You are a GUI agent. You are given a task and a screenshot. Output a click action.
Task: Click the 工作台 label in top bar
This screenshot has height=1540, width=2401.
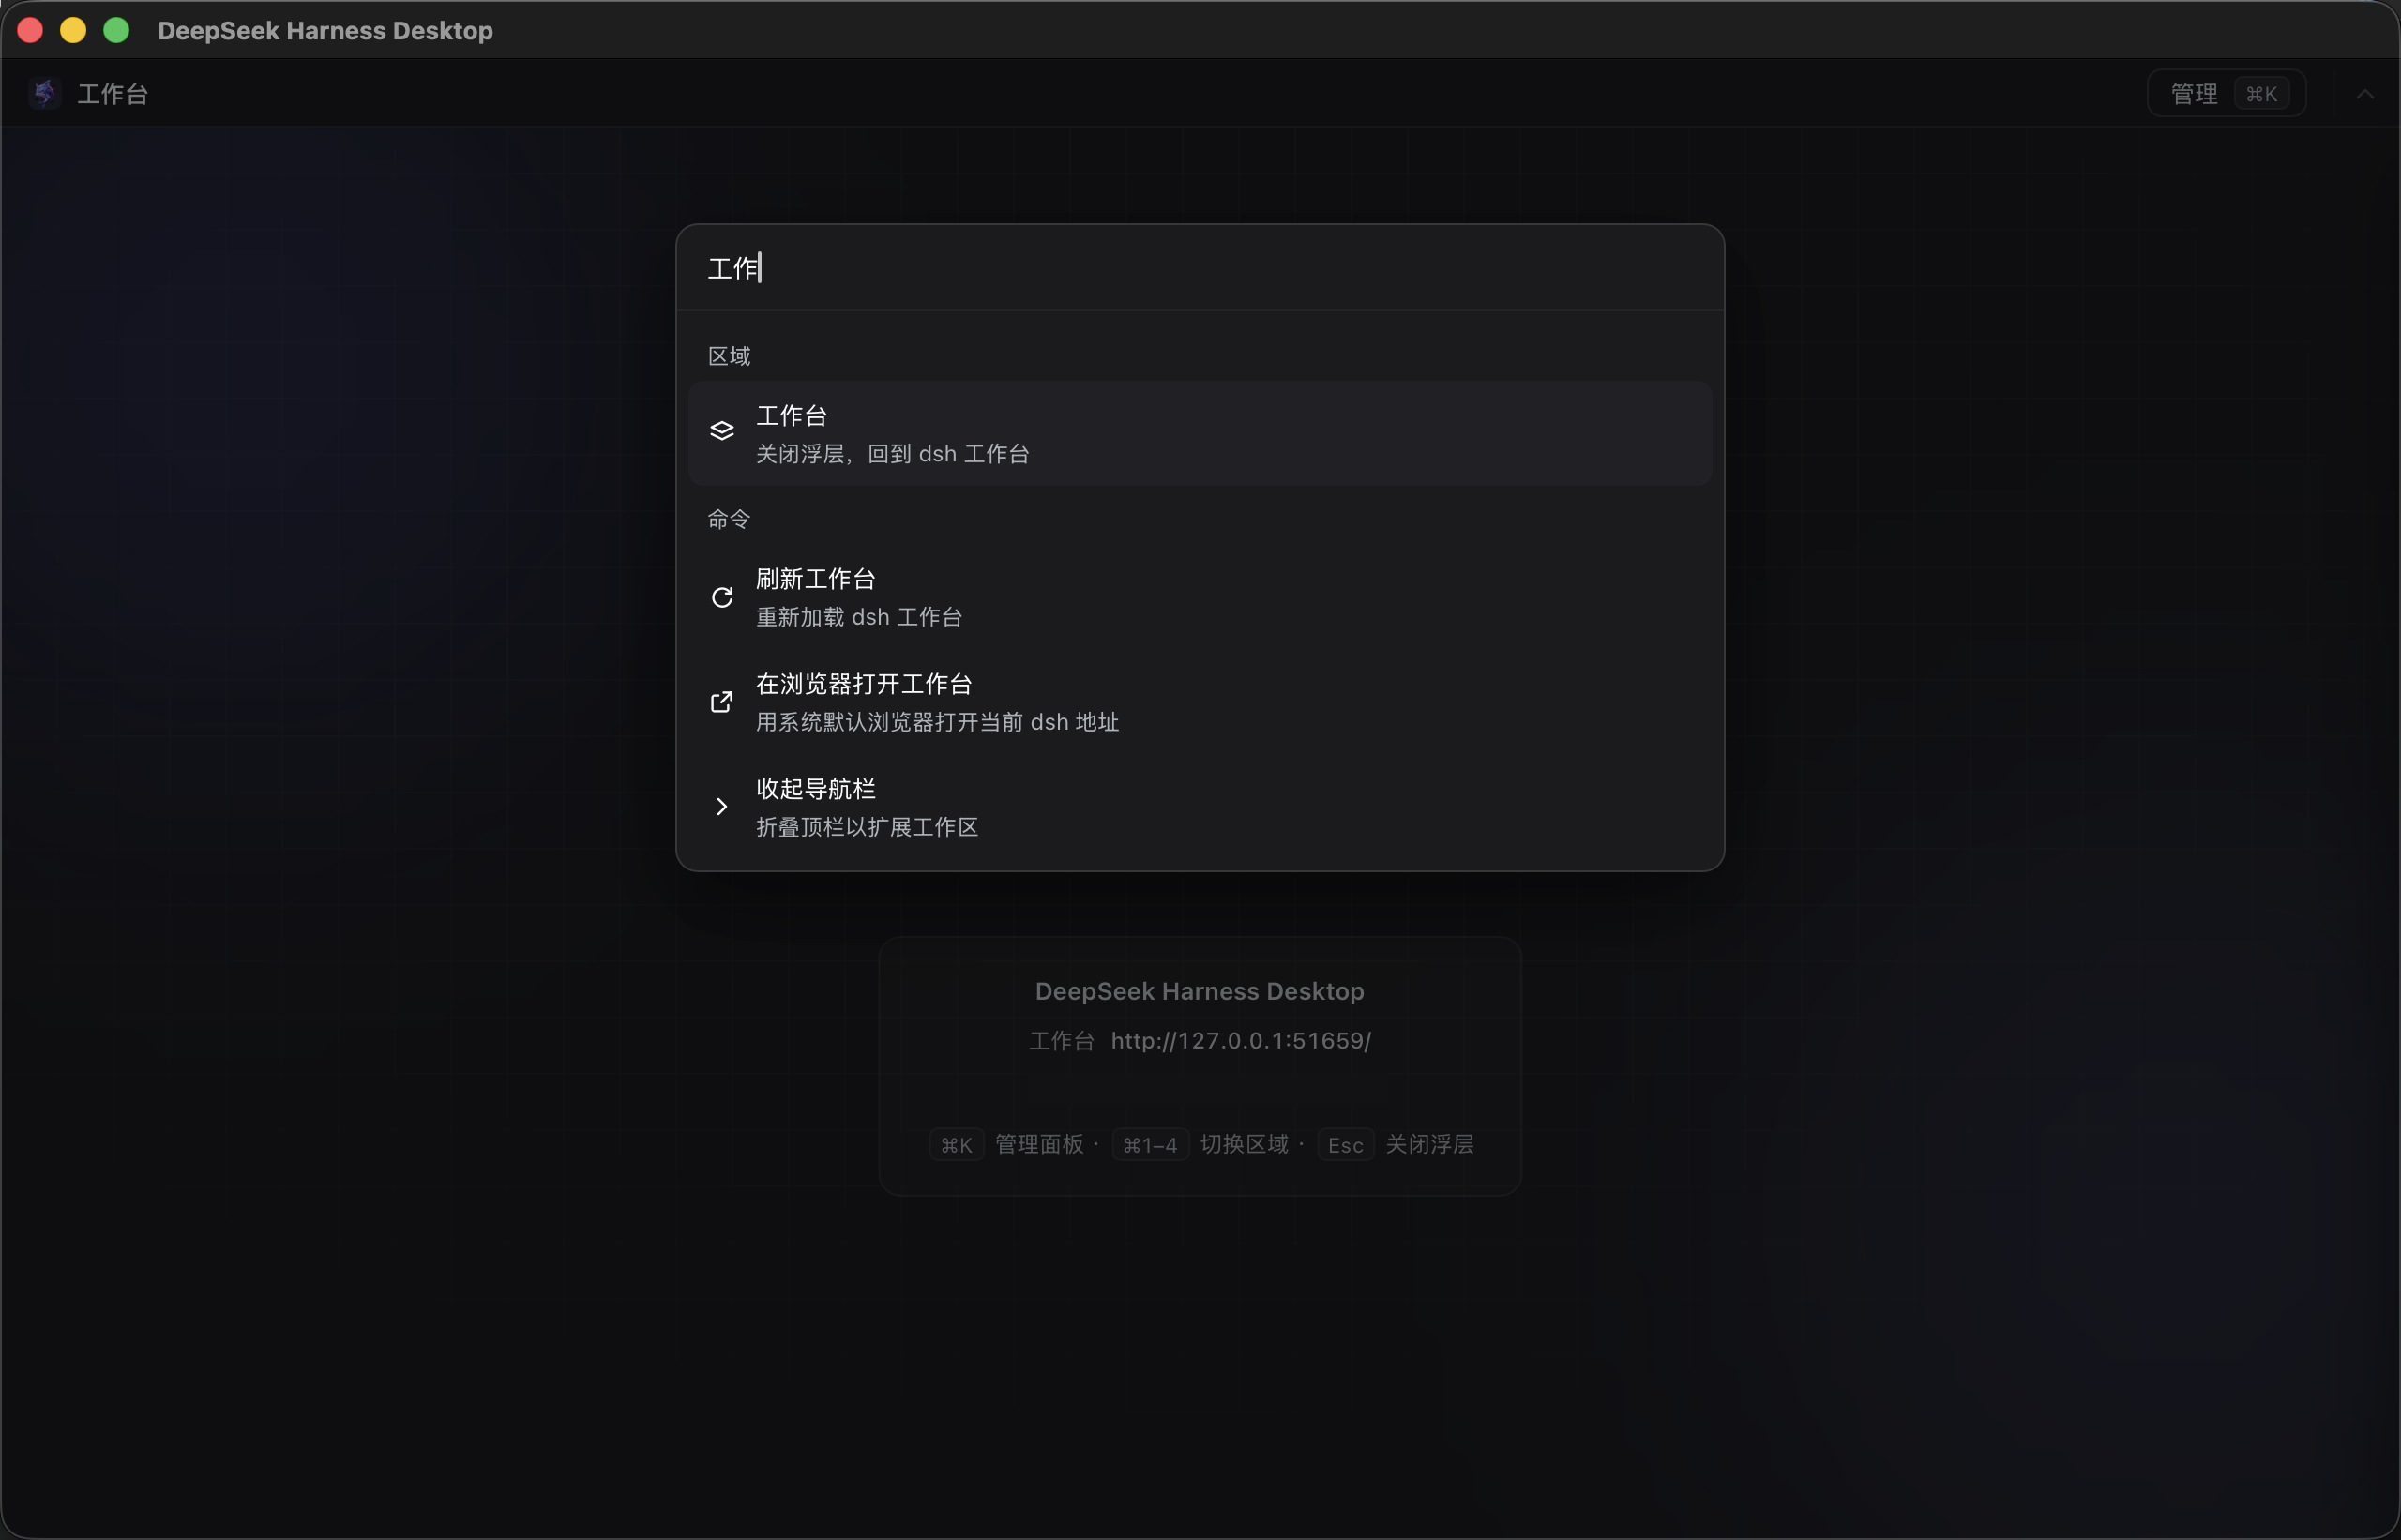click(113, 94)
